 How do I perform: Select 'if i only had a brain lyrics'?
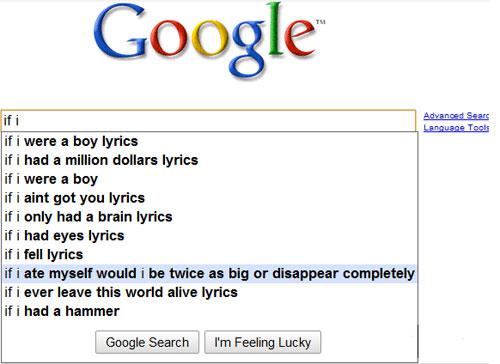210,217
